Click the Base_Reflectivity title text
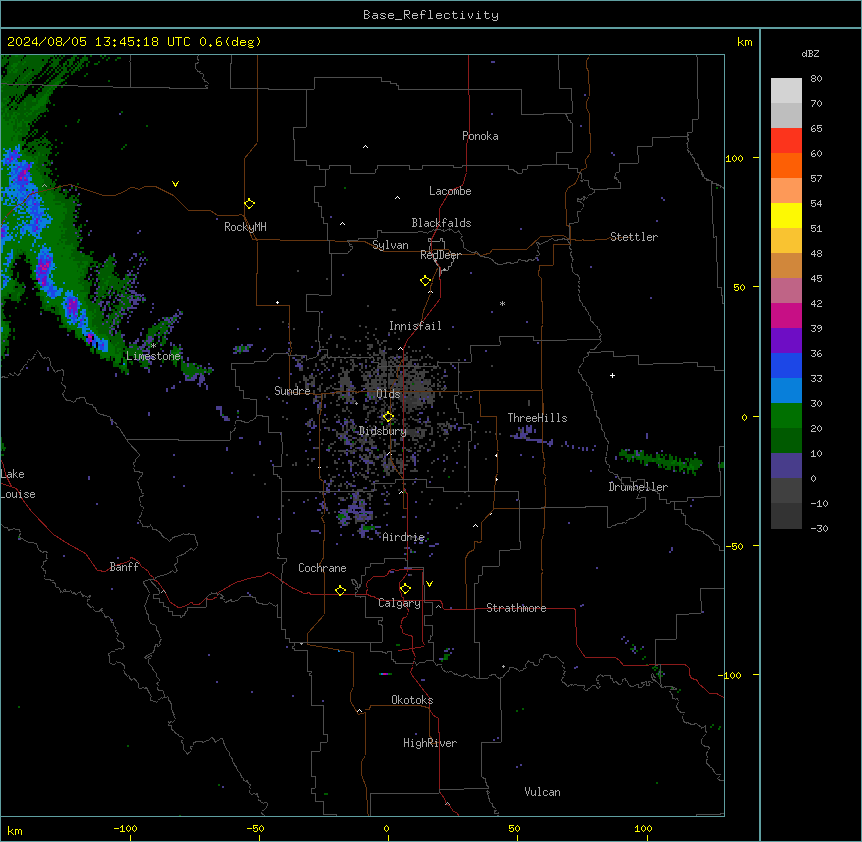The width and height of the screenshot is (862, 842). 431,15
